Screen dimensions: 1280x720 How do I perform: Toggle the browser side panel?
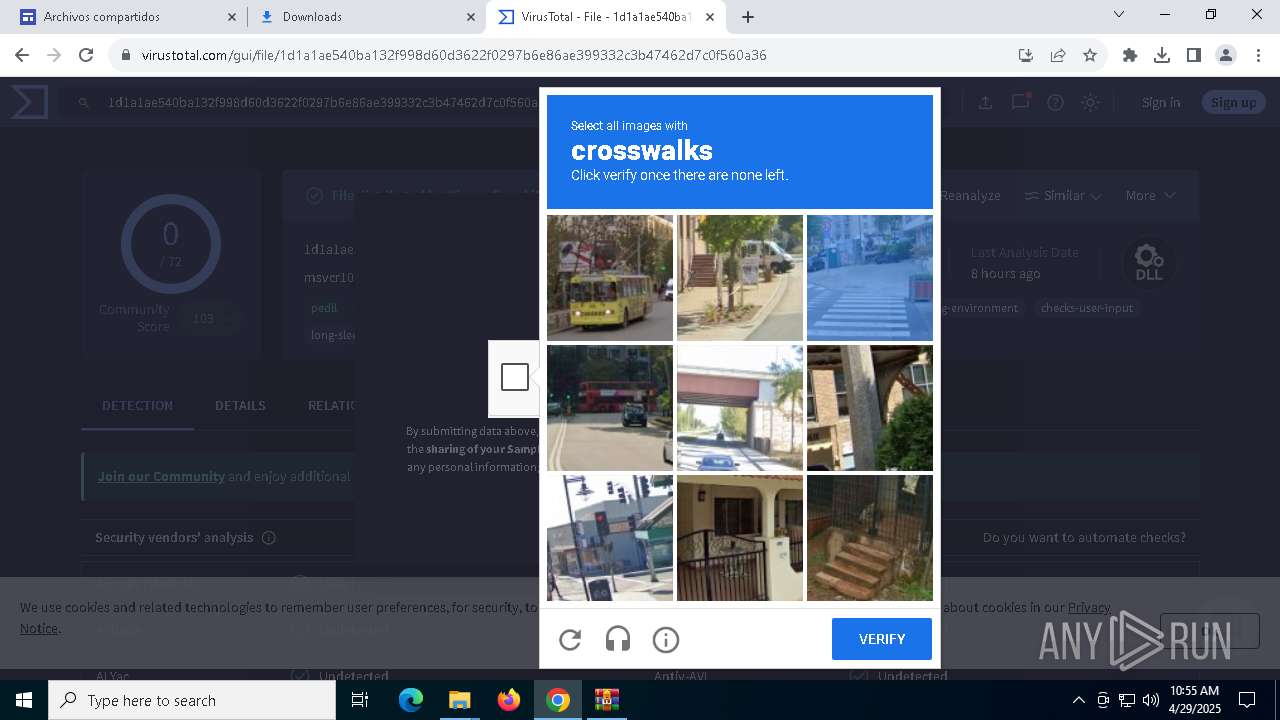click(1194, 55)
